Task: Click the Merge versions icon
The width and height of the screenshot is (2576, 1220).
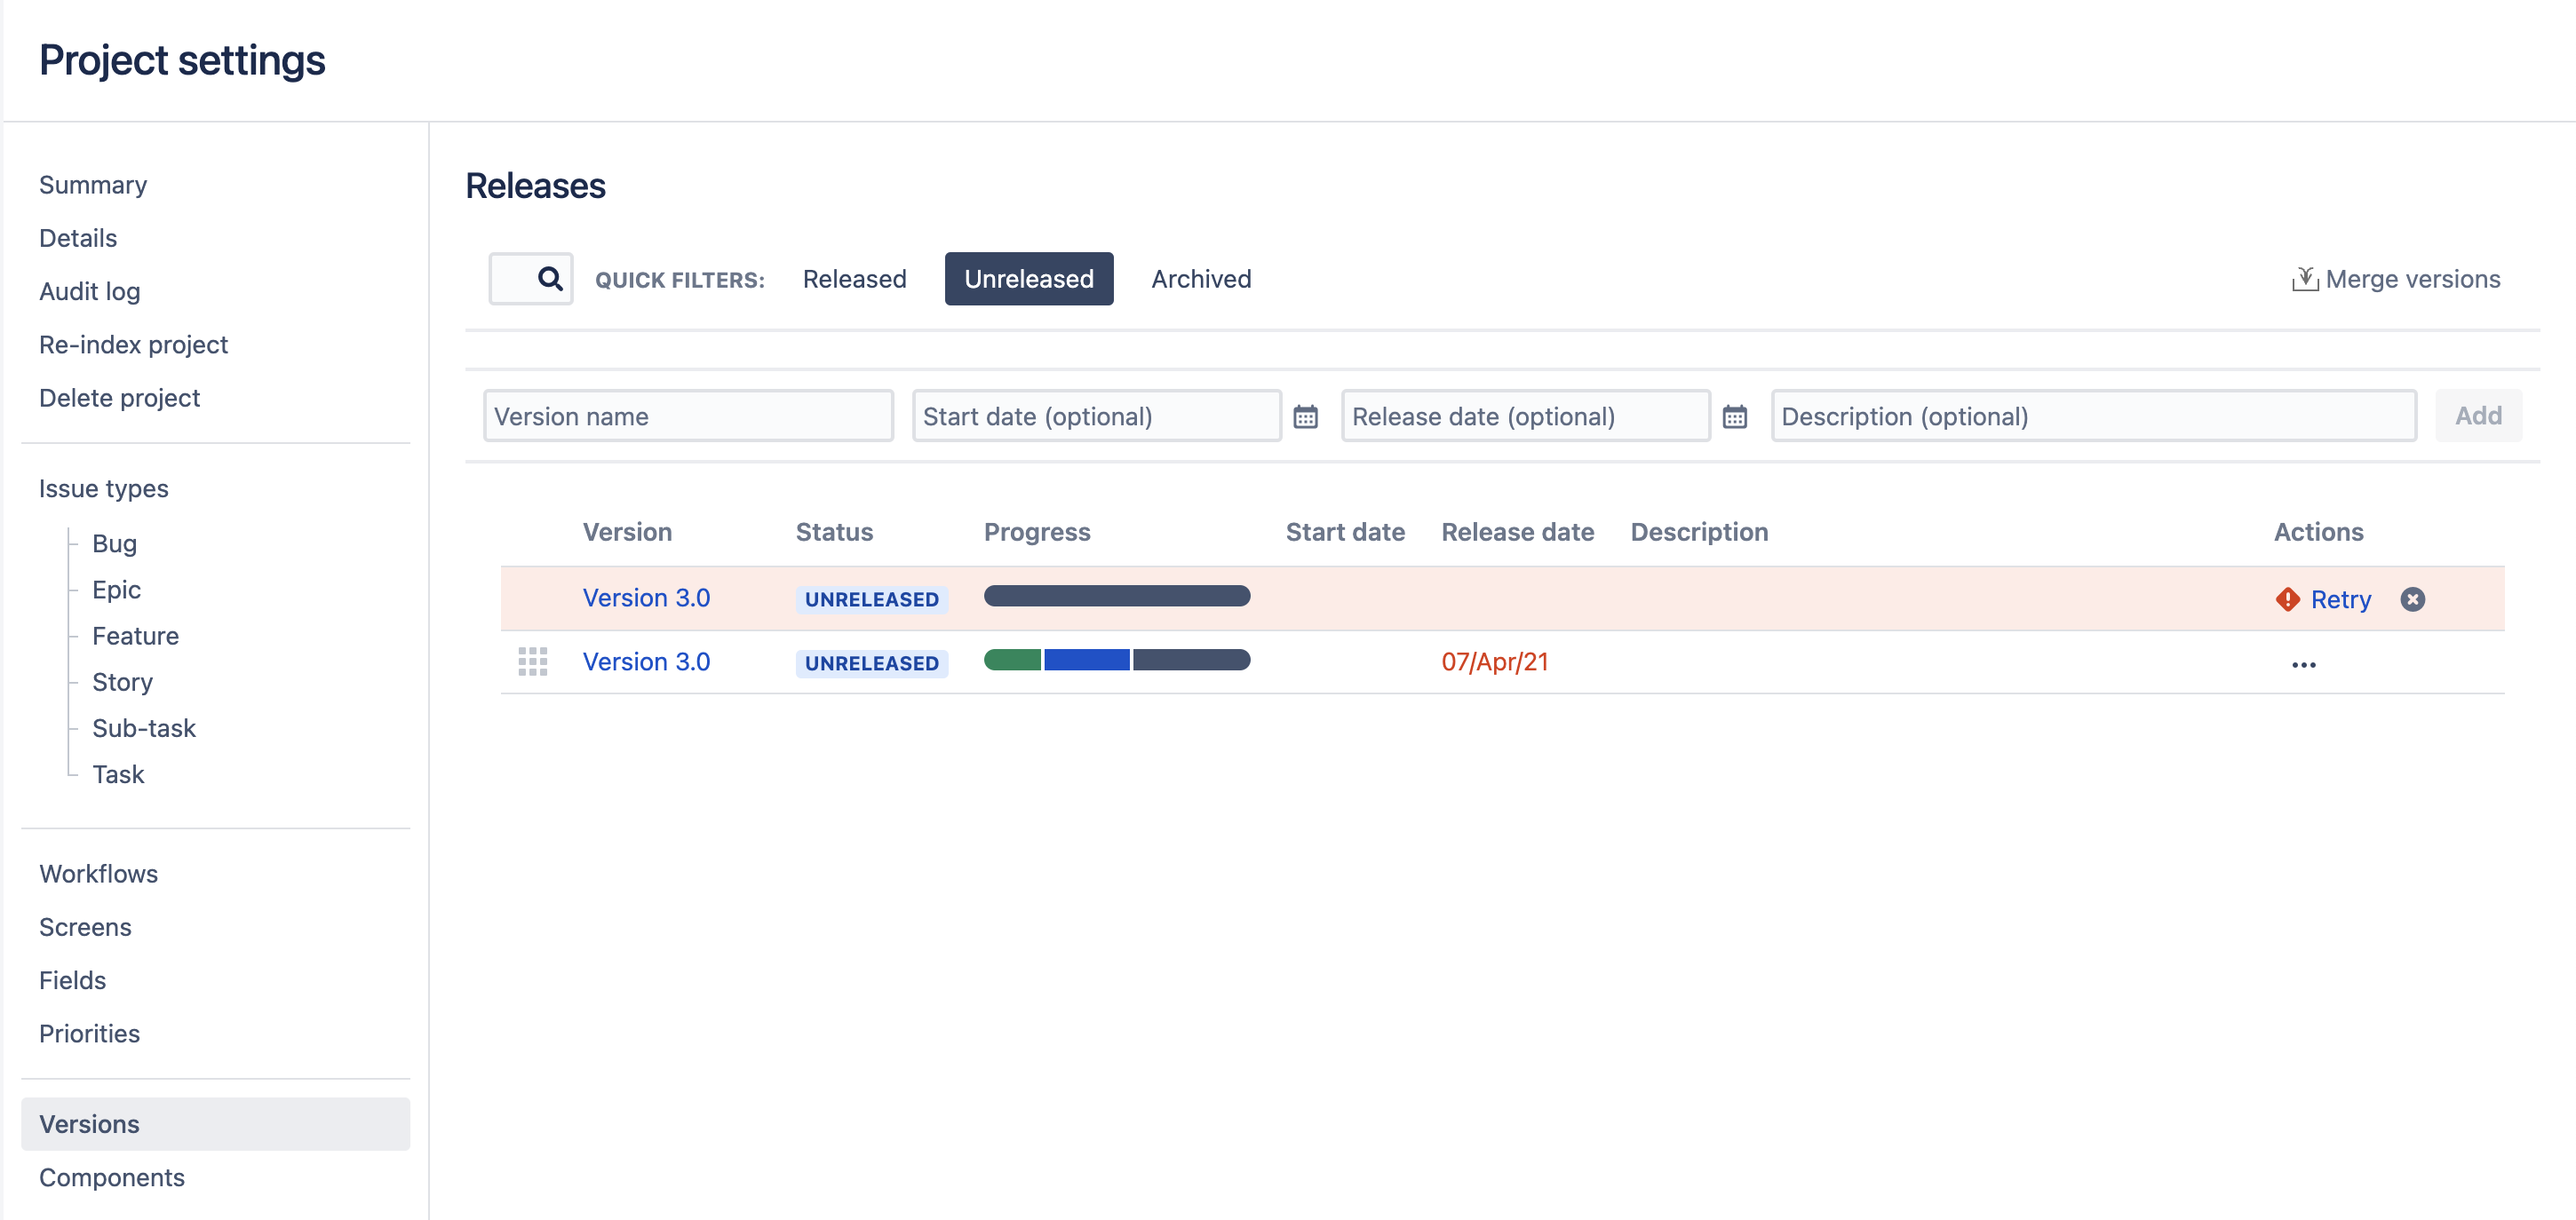Action: pyautogui.click(x=2304, y=278)
